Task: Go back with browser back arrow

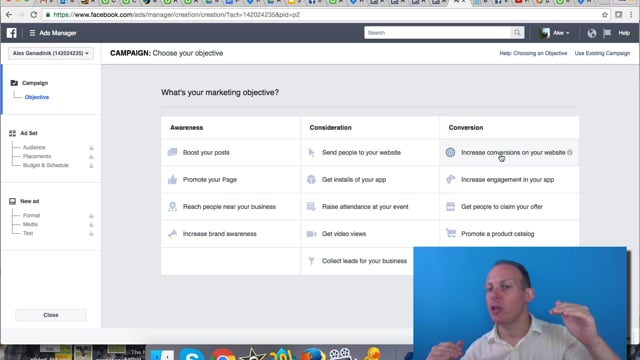Action: pos(9,15)
